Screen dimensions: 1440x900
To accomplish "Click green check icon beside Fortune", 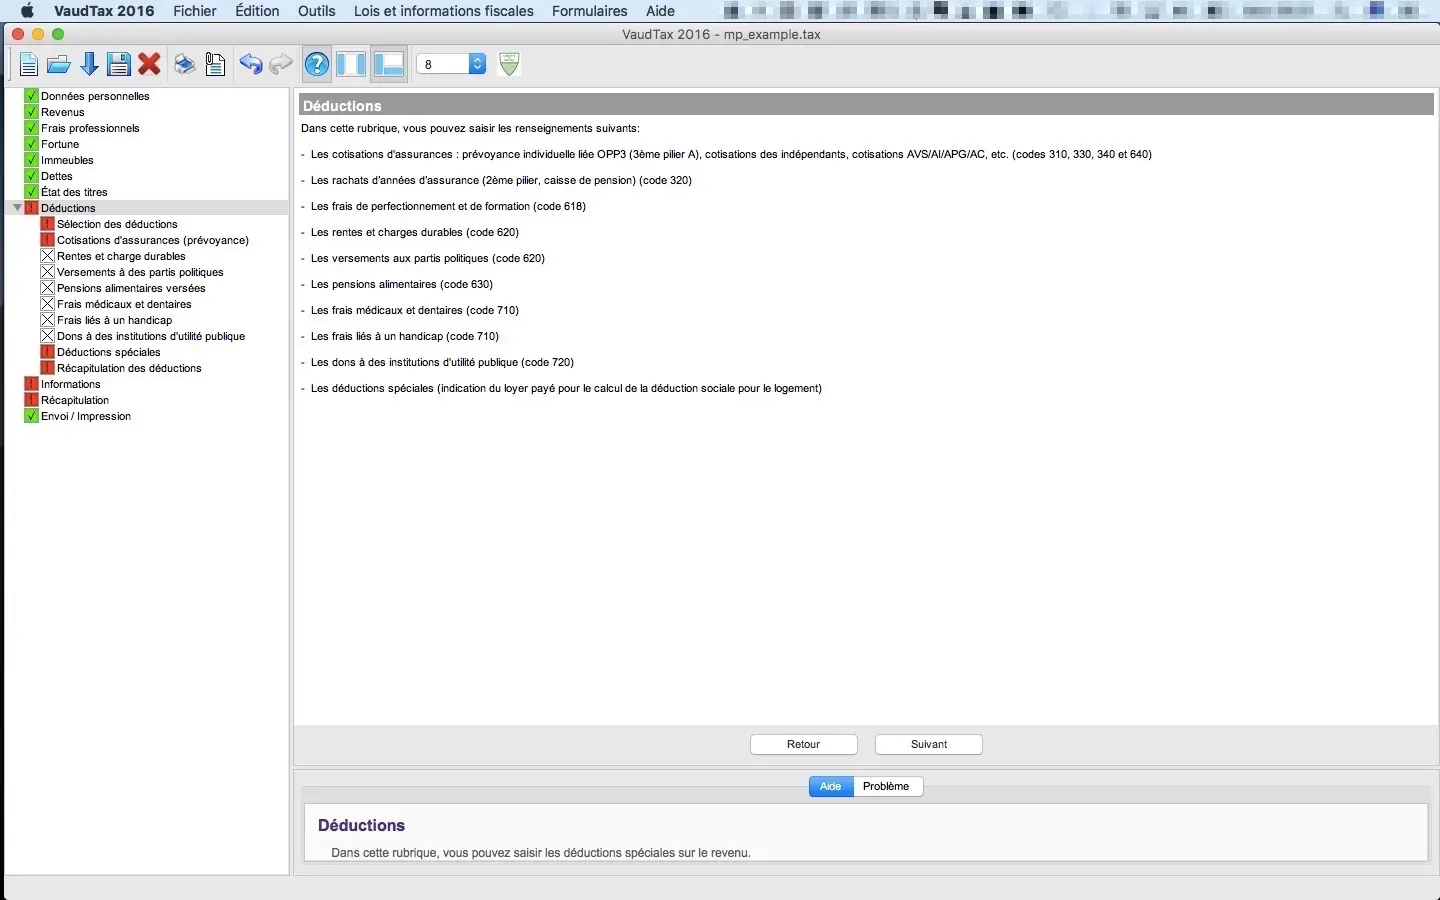I will pyautogui.click(x=31, y=144).
